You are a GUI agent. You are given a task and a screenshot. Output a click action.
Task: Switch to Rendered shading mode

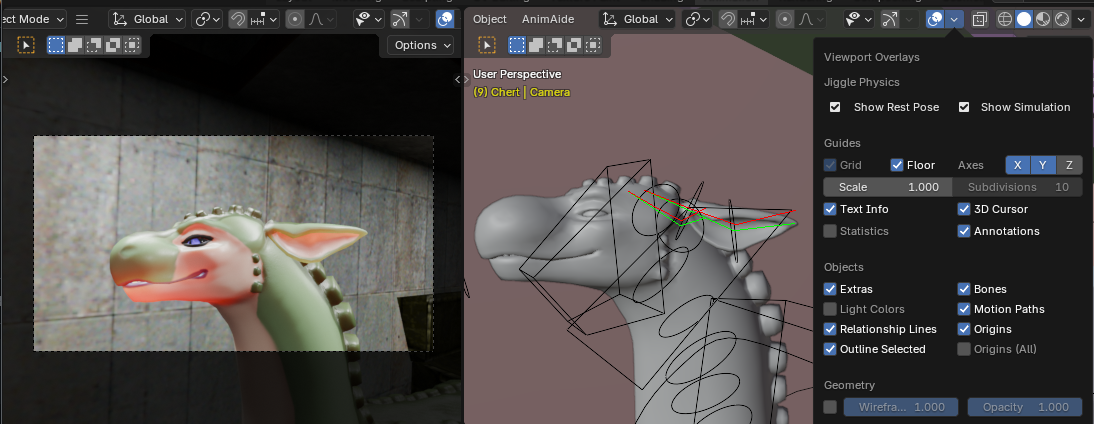(x=1062, y=20)
